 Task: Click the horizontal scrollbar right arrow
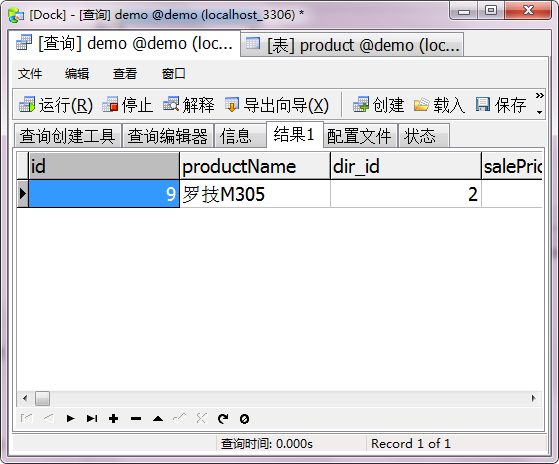534,398
